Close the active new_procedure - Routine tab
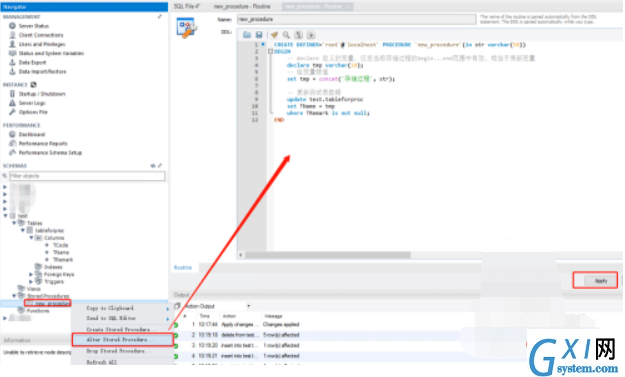The image size is (625, 377). [x=348, y=6]
